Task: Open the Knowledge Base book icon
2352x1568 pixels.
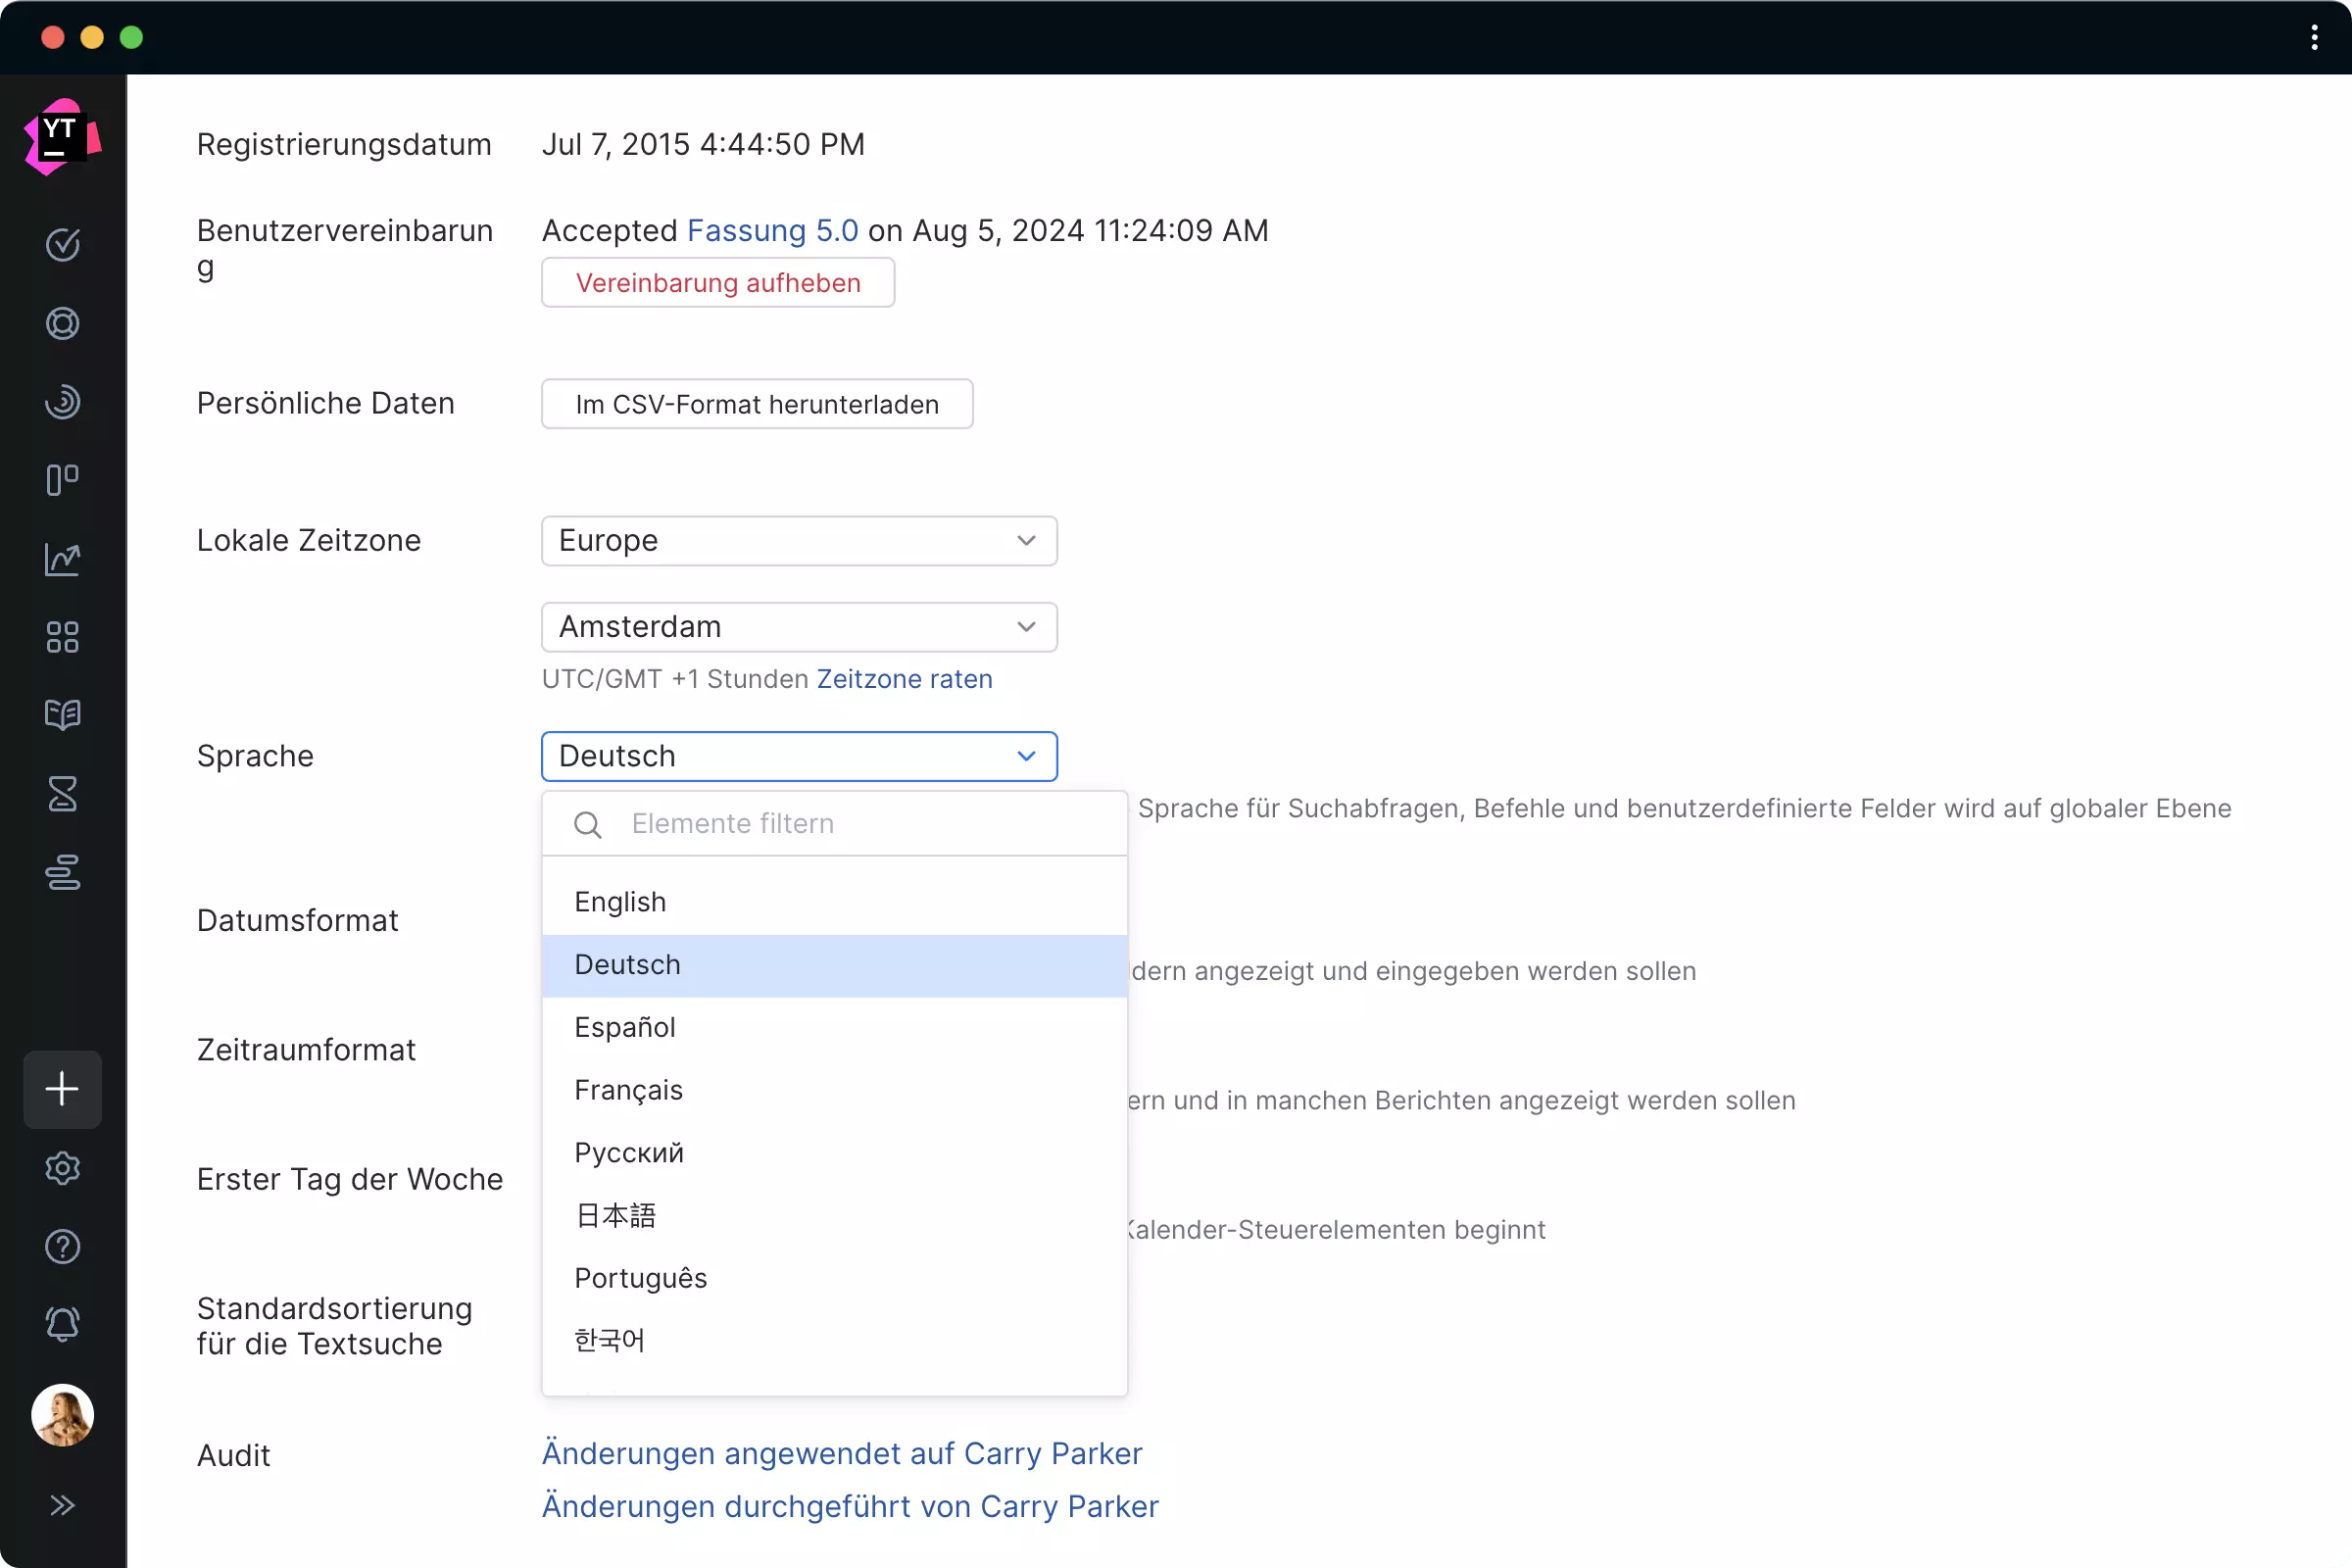Action: (x=62, y=715)
